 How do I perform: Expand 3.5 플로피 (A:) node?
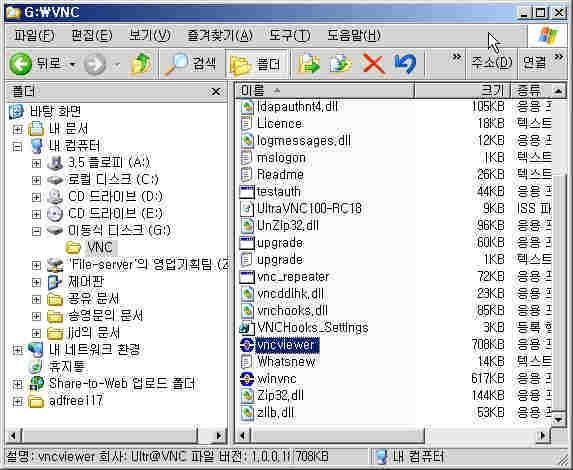pyautogui.click(x=36, y=163)
